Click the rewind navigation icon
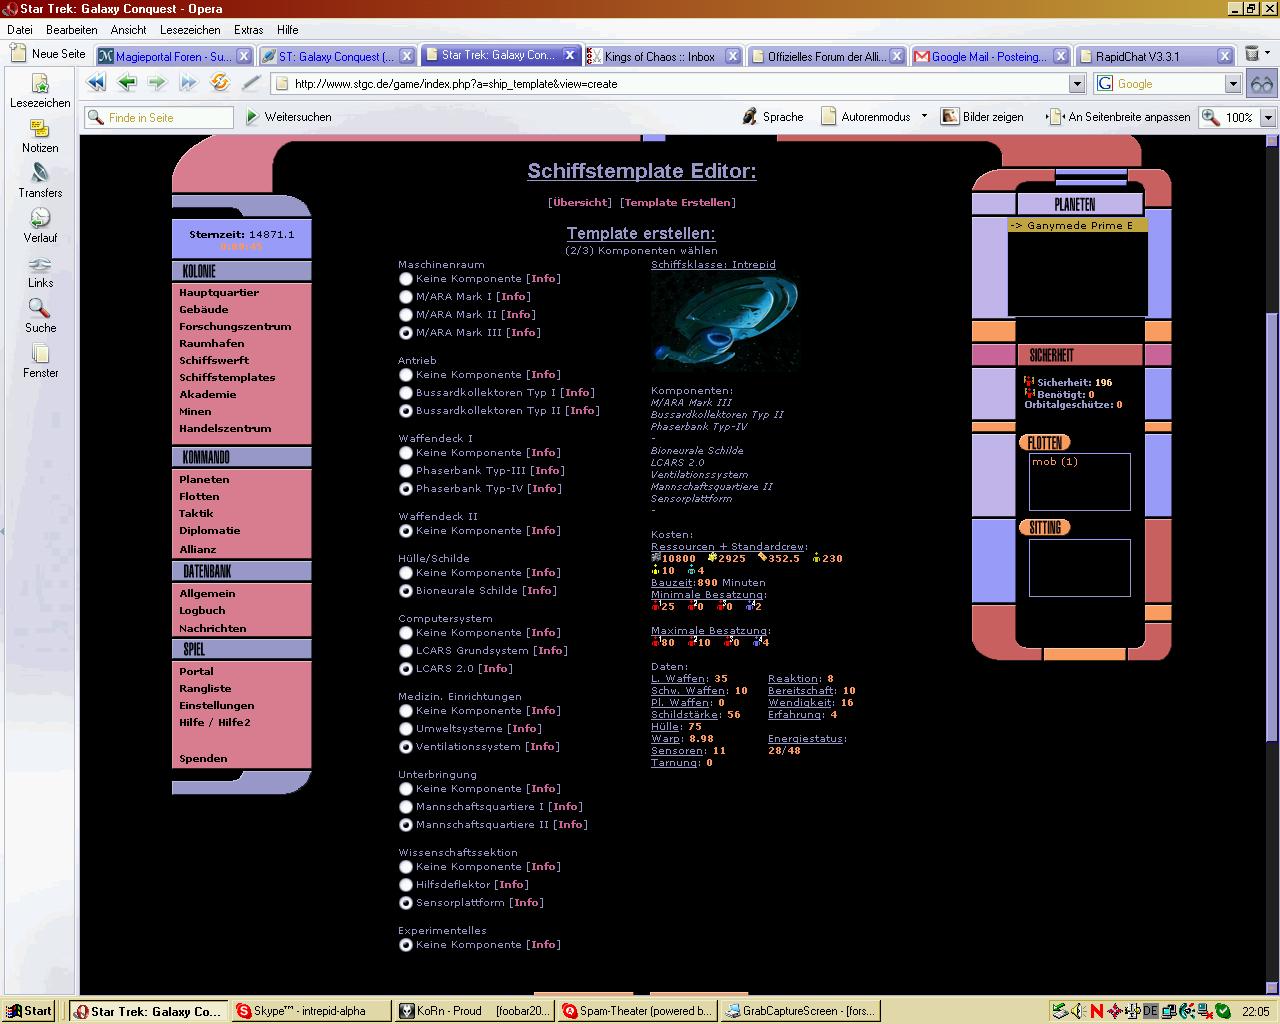The width and height of the screenshot is (1280, 1024). coord(95,83)
